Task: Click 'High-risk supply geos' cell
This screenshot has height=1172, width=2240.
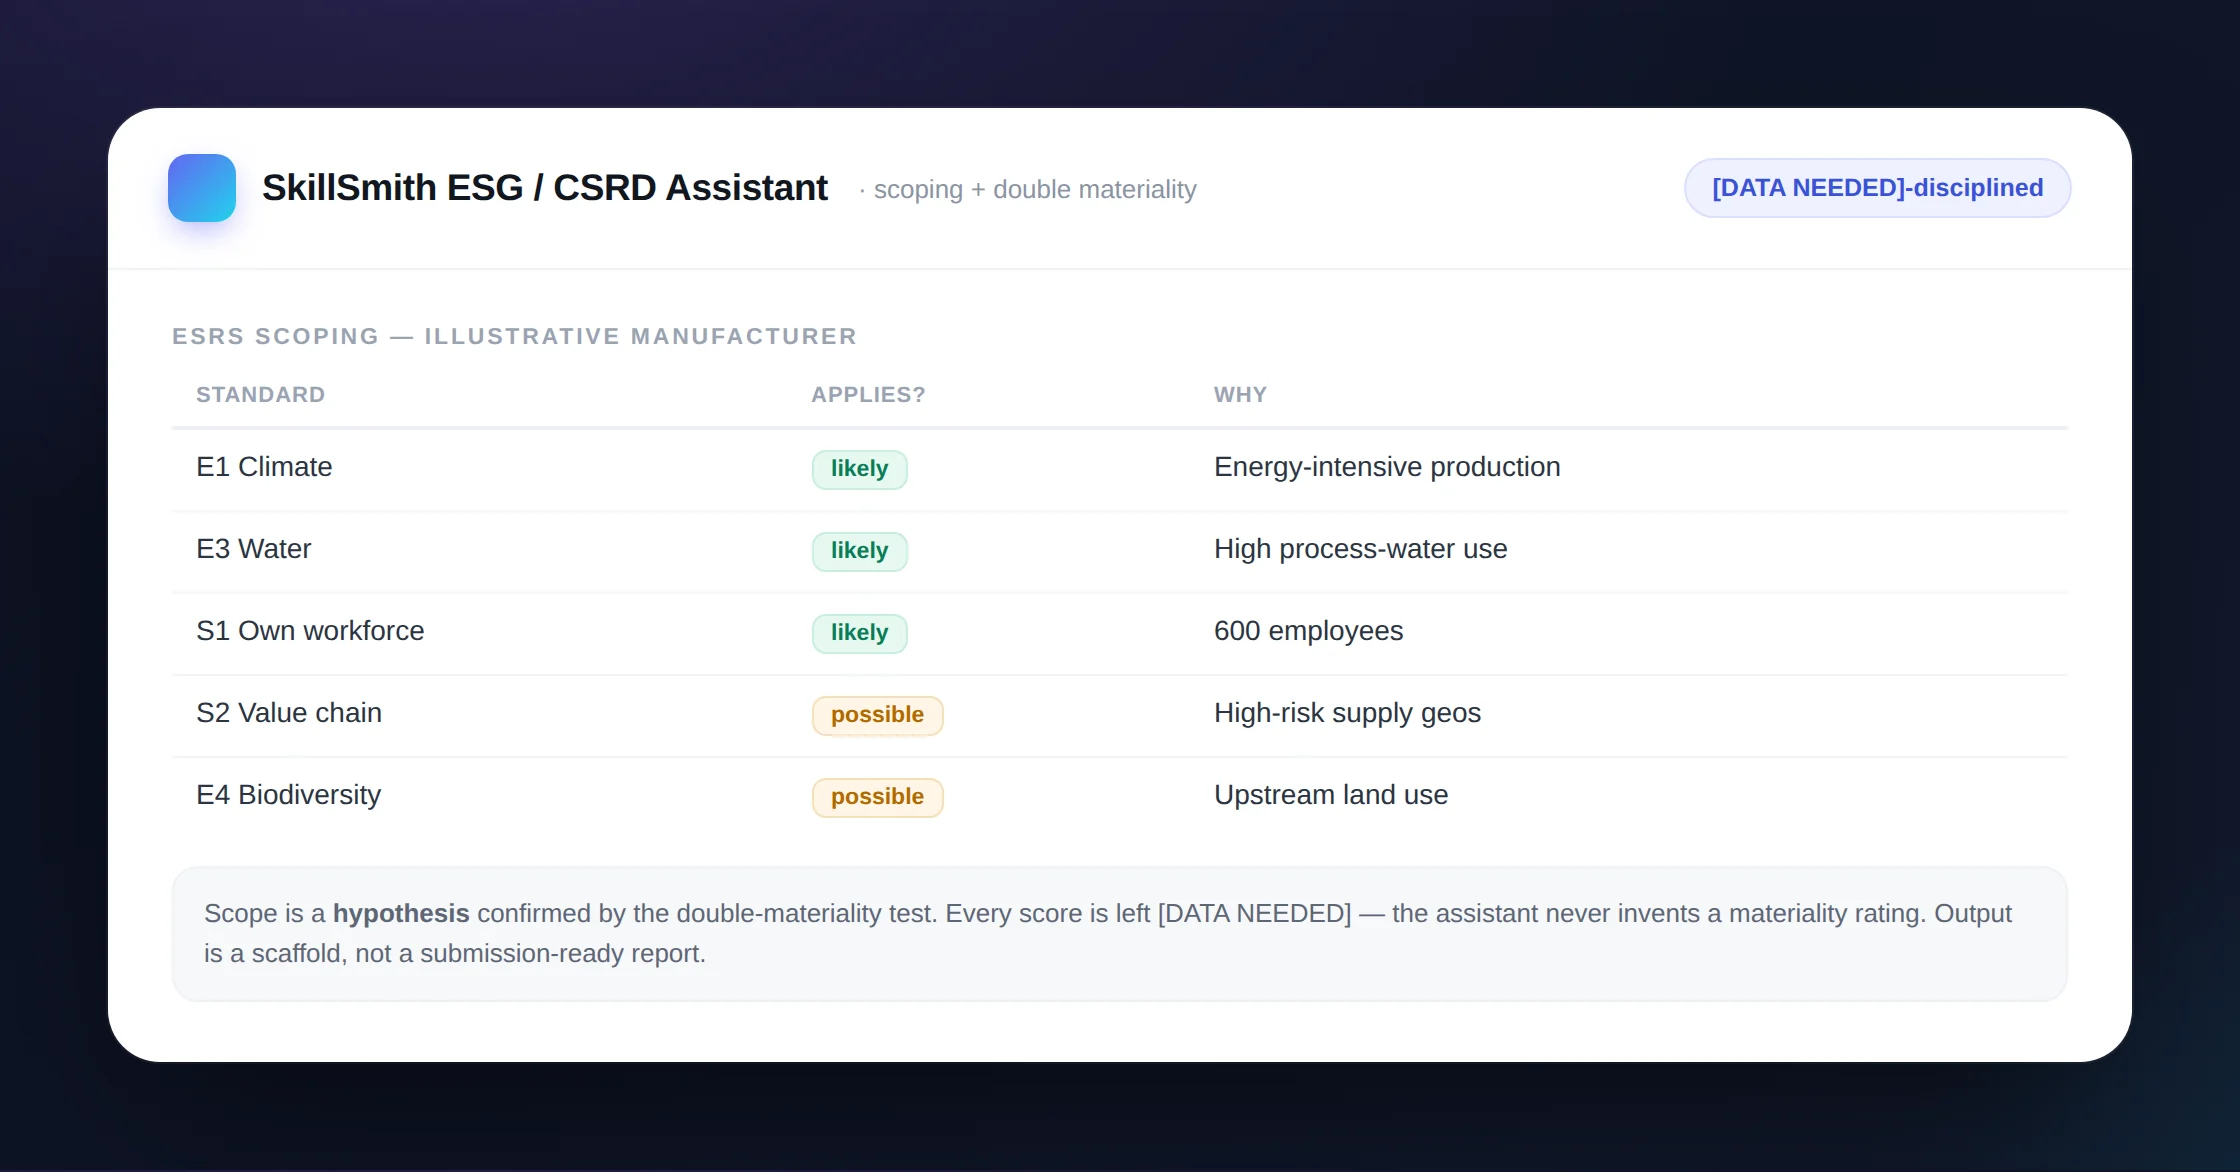Action: coord(1347,713)
